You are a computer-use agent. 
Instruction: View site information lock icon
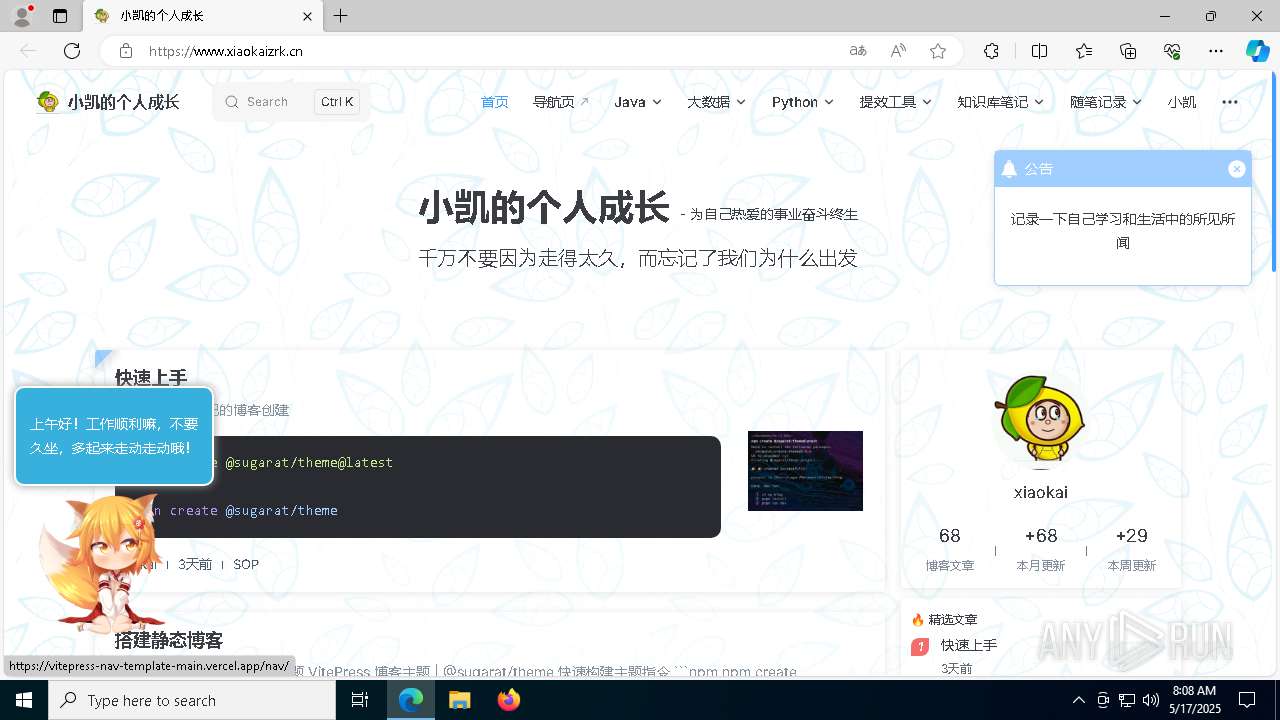point(125,51)
